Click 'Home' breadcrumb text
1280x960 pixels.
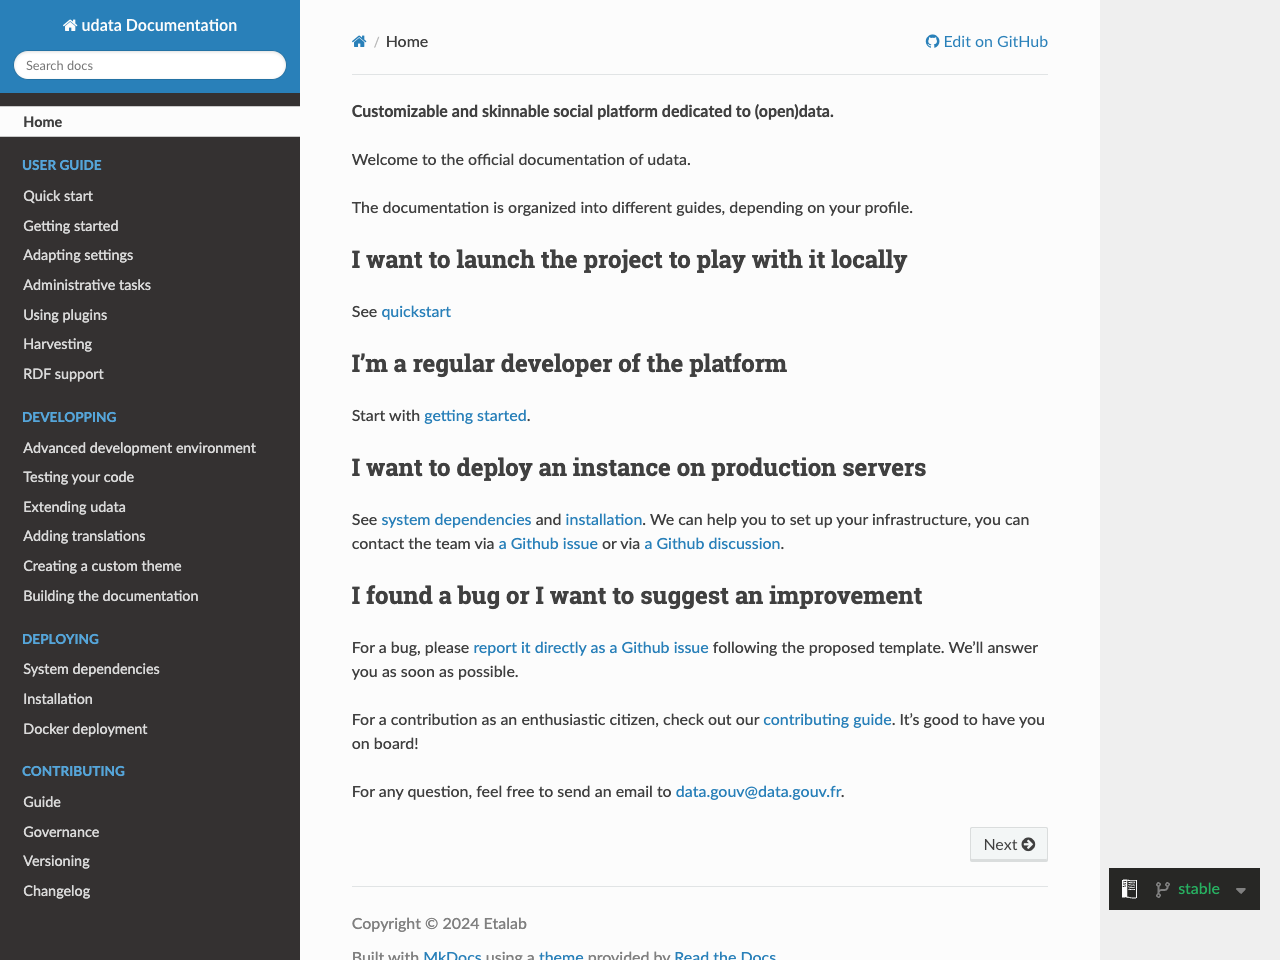(x=407, y=41)
